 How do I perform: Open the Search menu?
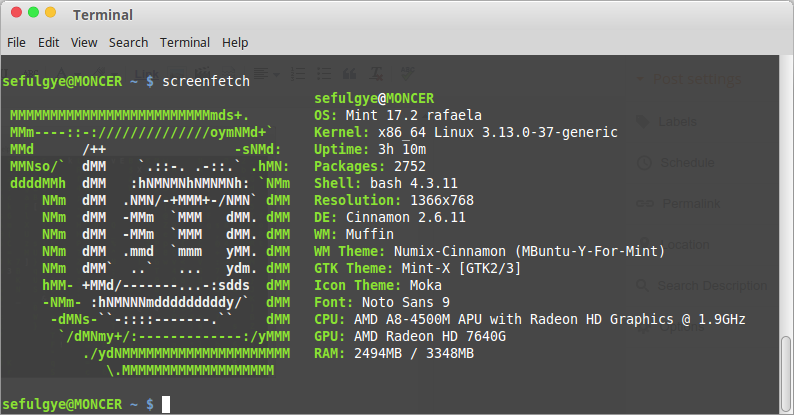[x=129, y=43]
